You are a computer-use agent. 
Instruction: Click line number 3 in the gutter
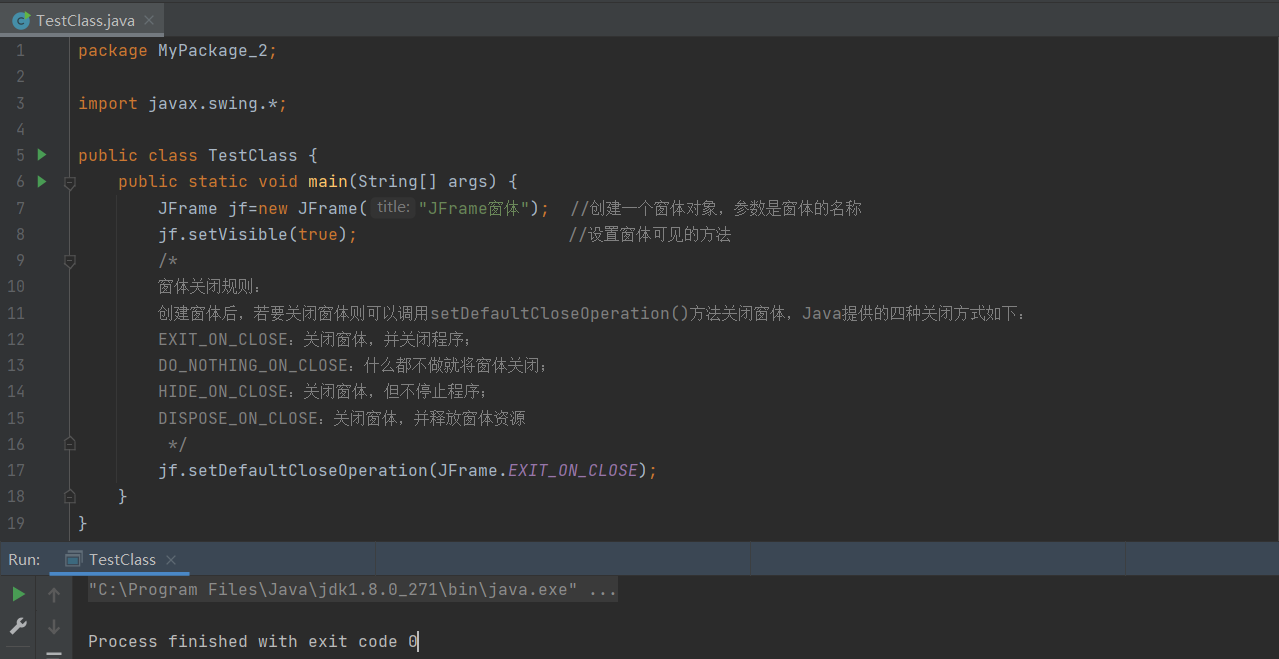20,103
